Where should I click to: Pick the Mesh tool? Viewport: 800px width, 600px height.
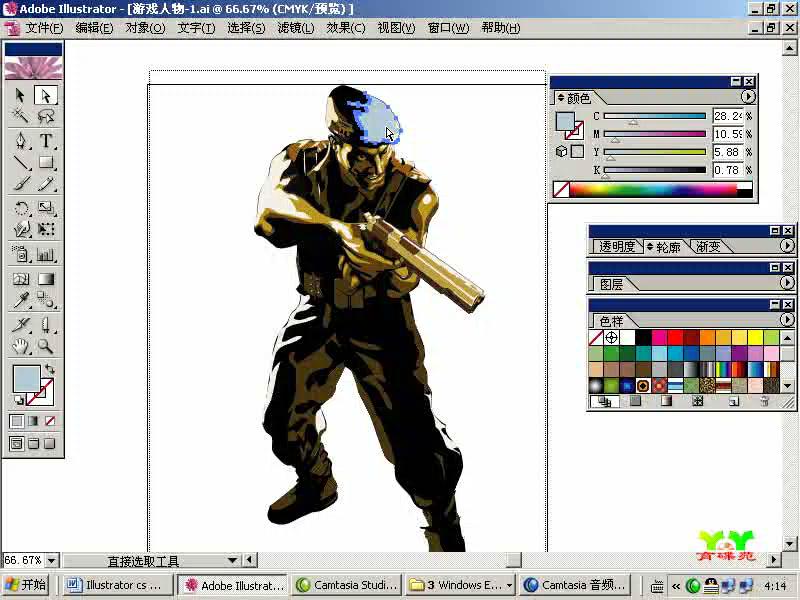20,279
